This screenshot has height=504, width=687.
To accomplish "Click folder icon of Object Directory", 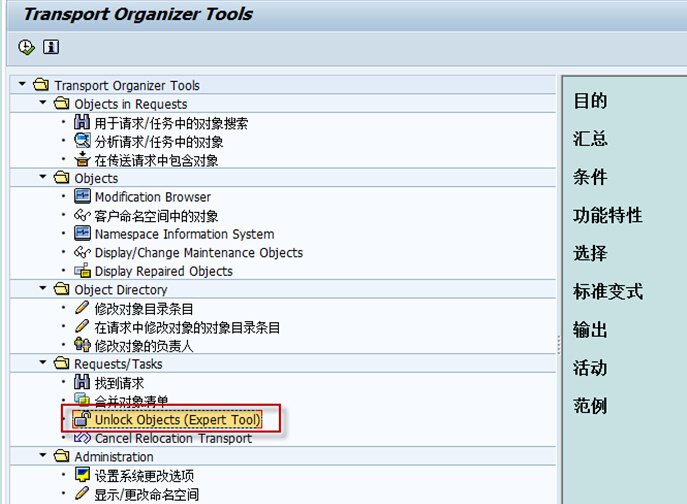I will tap(61, 288).
